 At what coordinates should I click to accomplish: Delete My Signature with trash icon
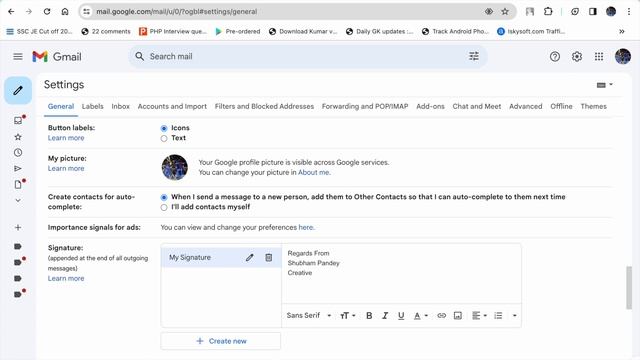point(269,258)
